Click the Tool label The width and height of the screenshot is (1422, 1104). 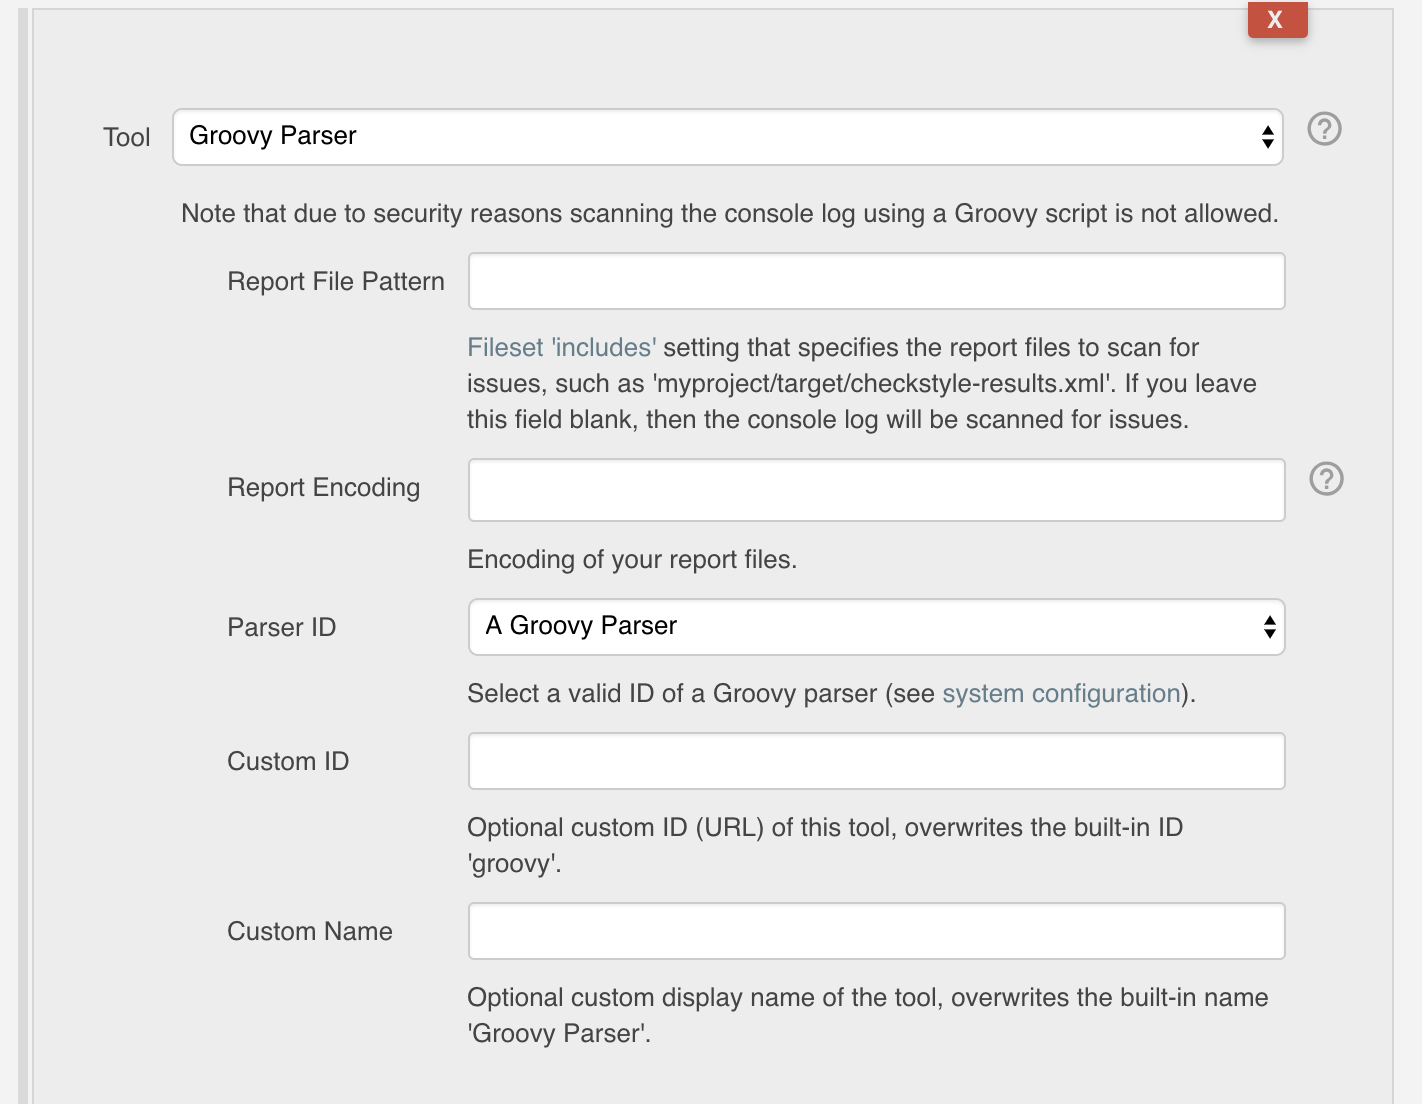tap(126, 137)
